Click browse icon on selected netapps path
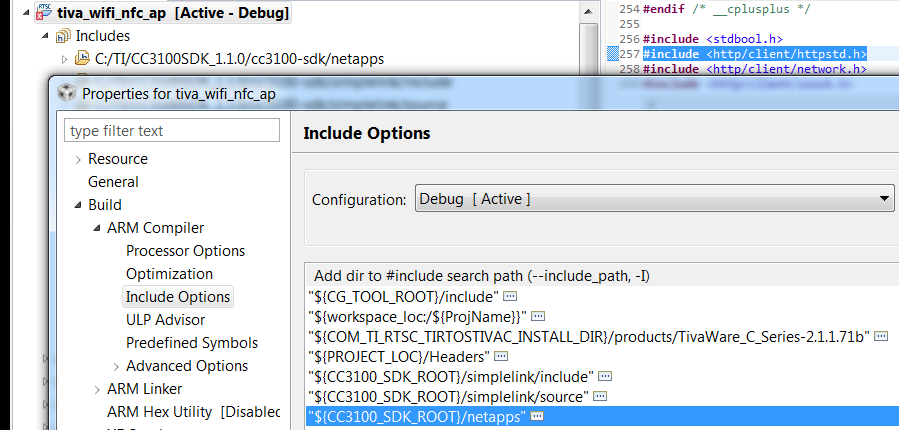The image size is (899, 430). coord(537,416)
